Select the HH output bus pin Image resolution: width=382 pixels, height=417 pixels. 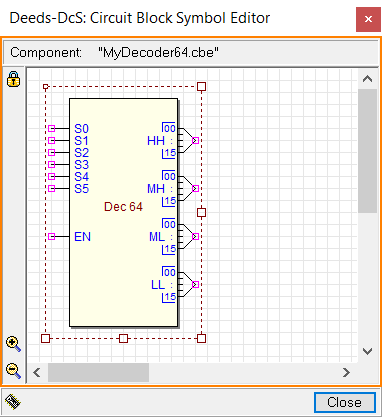(196, 140)
